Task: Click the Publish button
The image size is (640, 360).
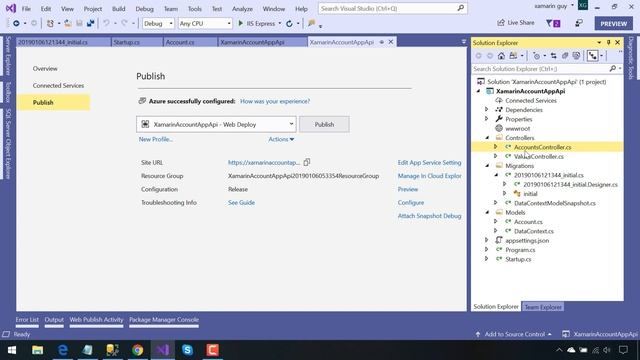Action: pyautogui.click(x=324, y=124)
